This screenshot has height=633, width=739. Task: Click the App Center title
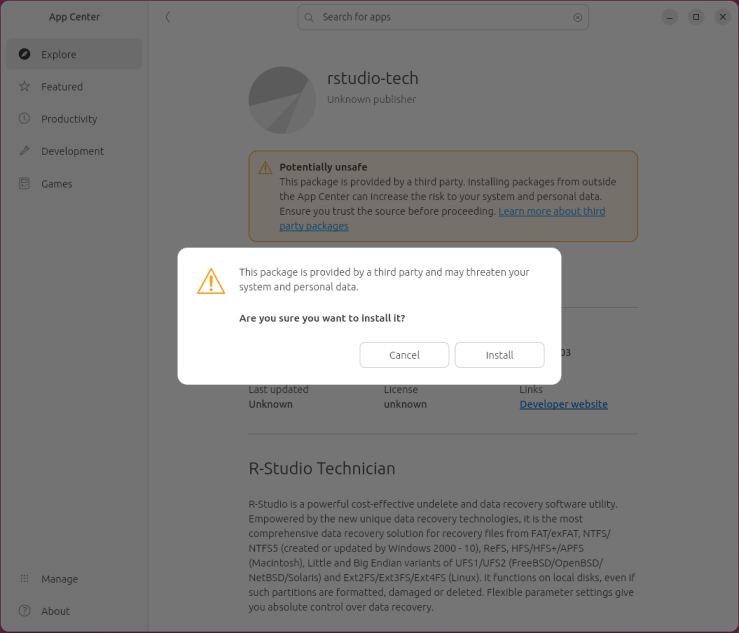tap(74, 17)
